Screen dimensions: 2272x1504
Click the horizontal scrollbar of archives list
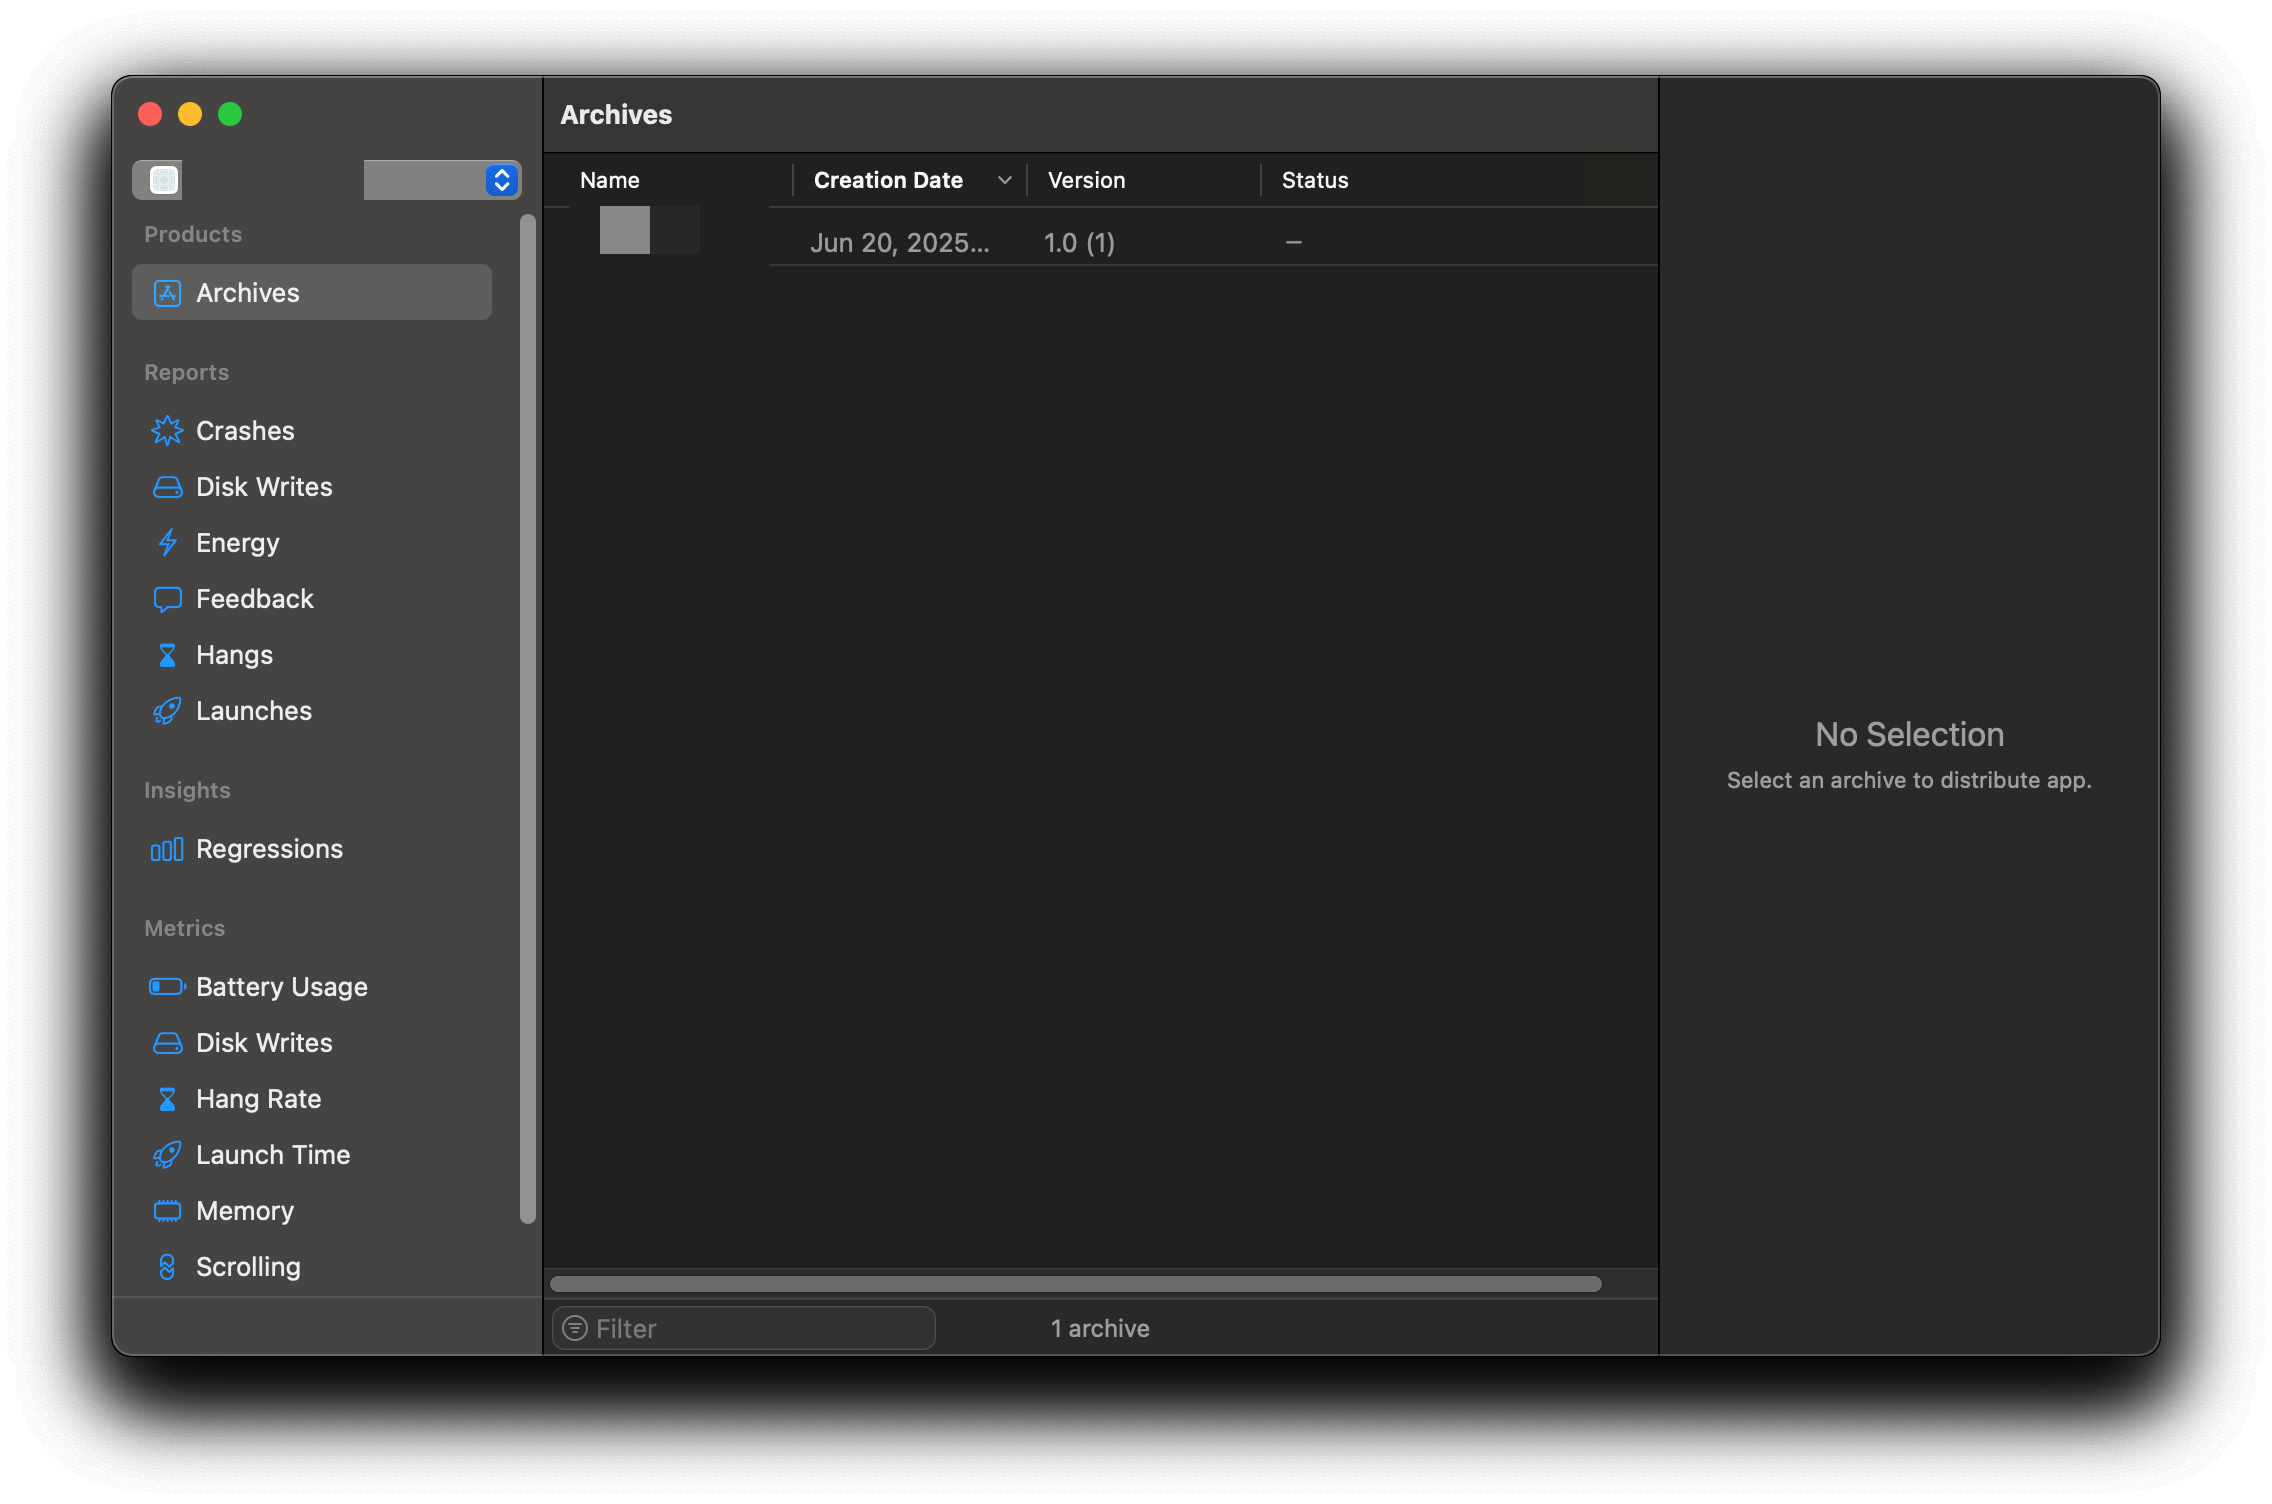(x=1075, y=1284)
